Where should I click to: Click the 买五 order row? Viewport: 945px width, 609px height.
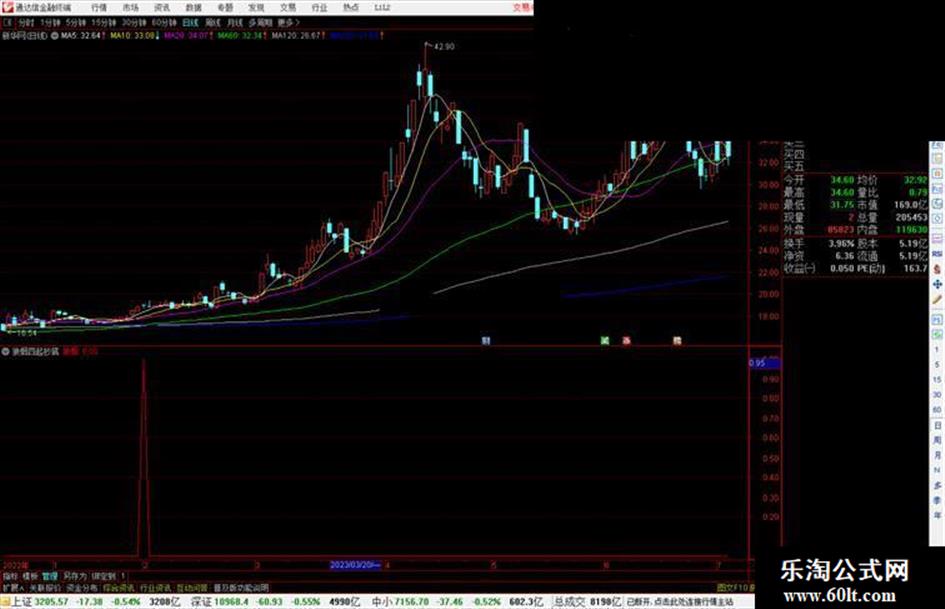(794, 166)
